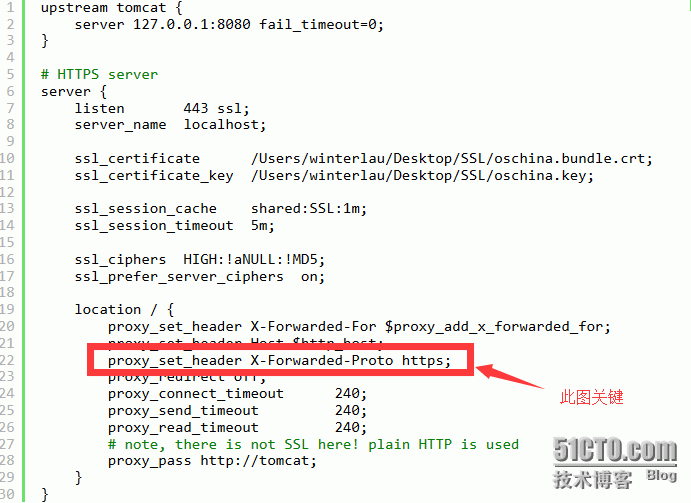This screenshot has height=503, width=691.
Task: Click the ssl_session_timeout 5m line
Action: (x=174, y=226)
